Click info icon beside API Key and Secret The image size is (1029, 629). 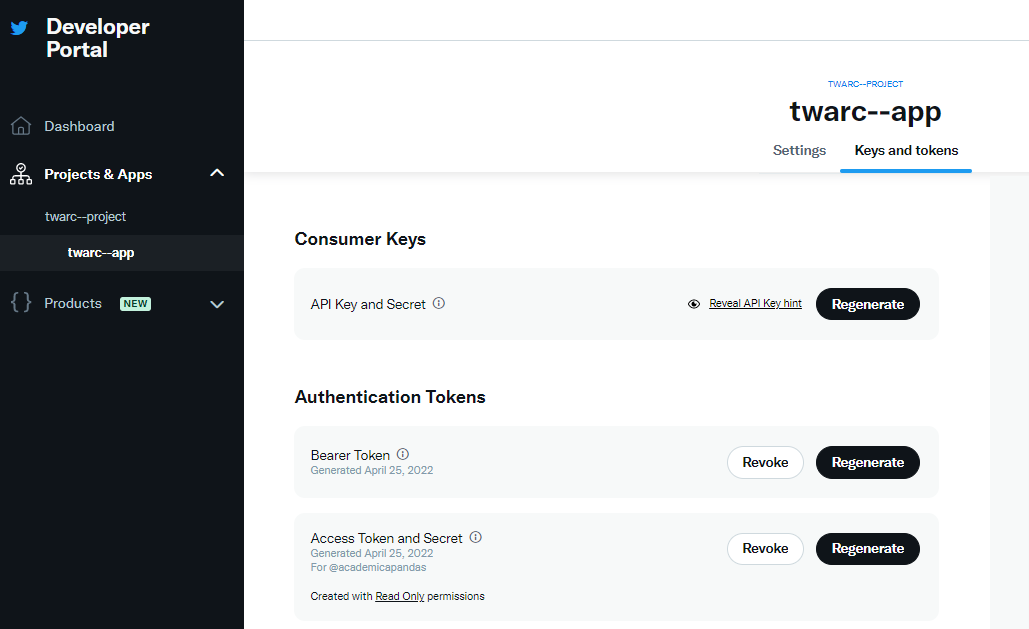point(439,303)
